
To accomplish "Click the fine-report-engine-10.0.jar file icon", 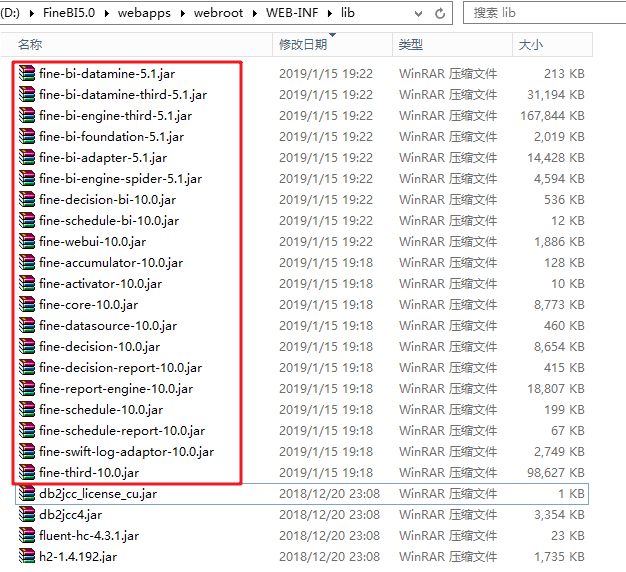I will pyautogui.click(x=27, y=388).
